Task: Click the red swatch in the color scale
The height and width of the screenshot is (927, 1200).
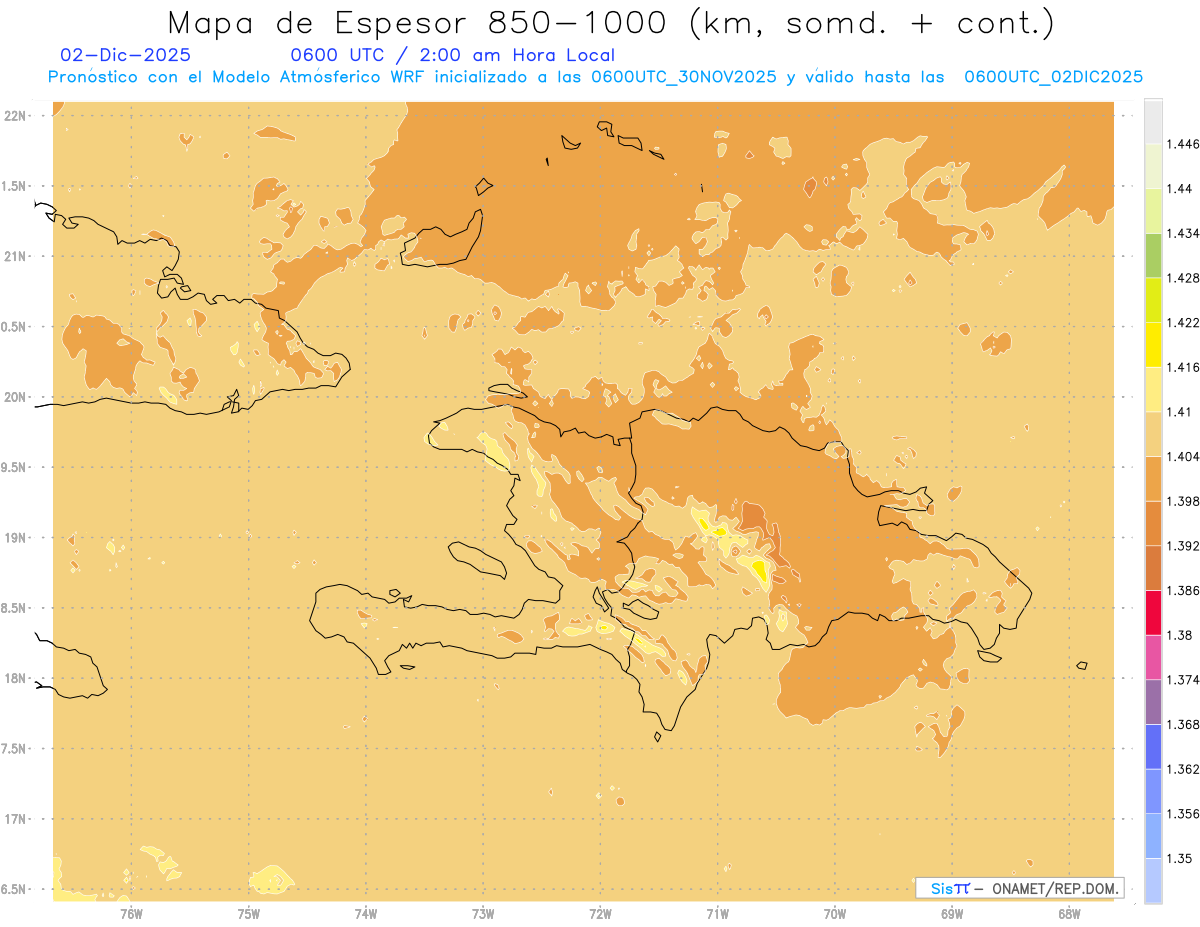Action: [x=1153, y=613]
